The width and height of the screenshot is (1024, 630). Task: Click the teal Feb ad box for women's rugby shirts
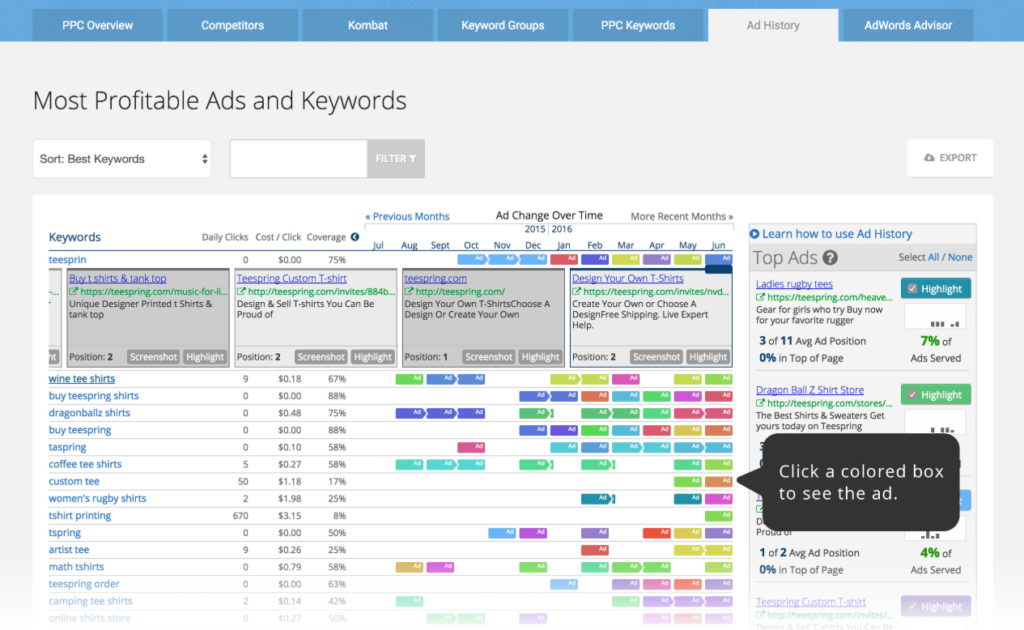(x=597, y=499)
